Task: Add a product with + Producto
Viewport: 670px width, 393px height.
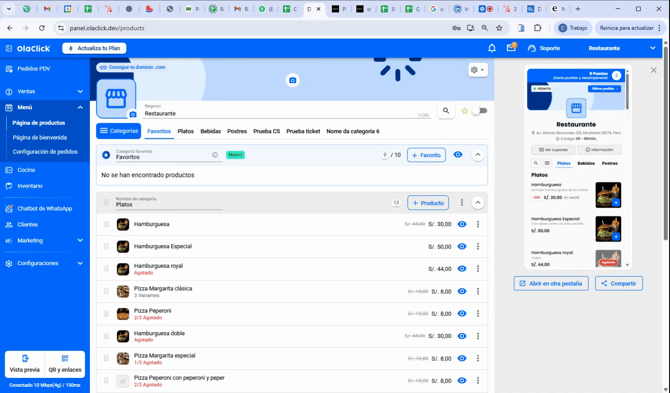Action: [428, 203]
